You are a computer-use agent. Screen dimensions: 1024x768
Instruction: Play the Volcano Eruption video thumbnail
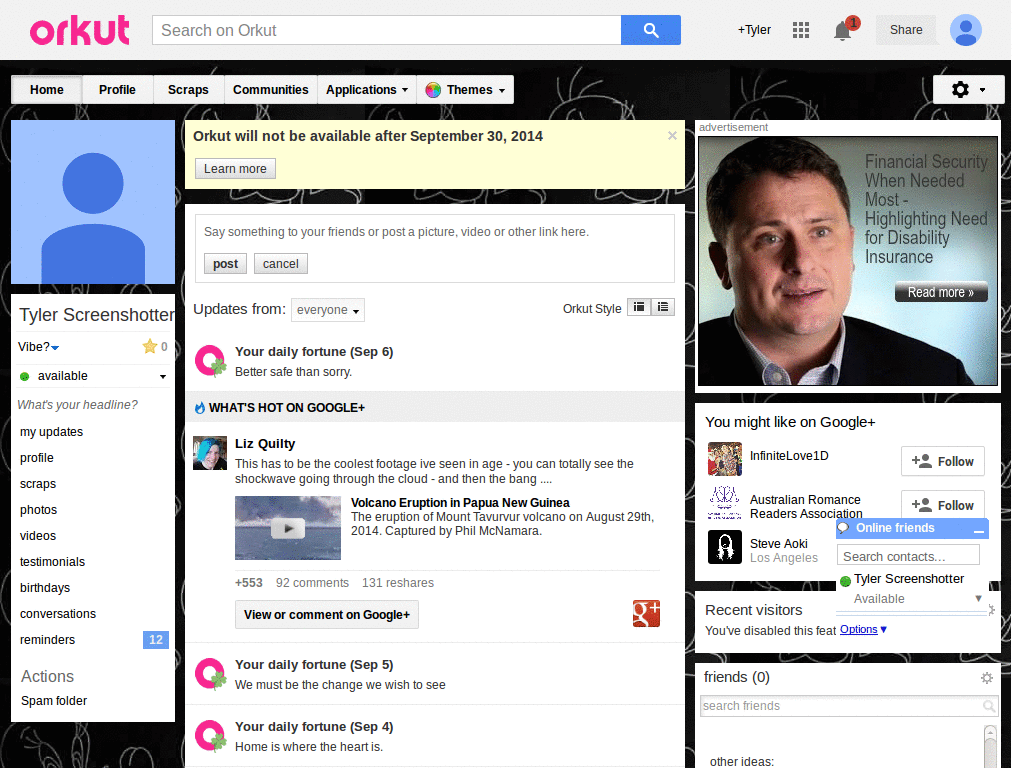287,528
